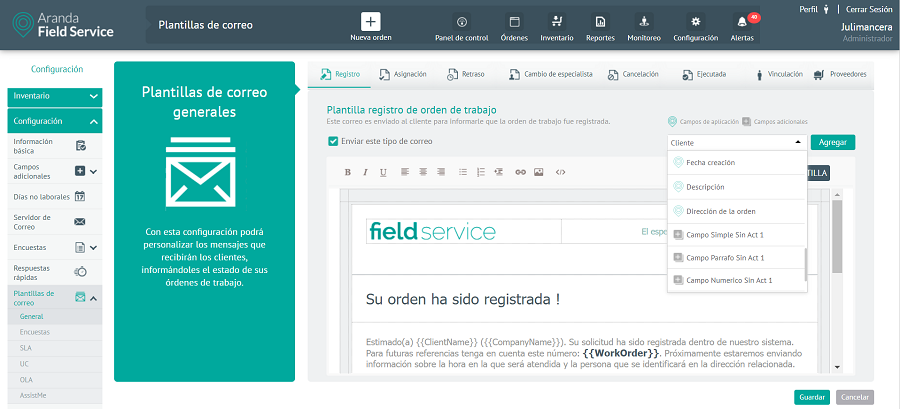The image size is (900, 409).
Task: Insert an image with the picture icon
Action: point(538,172)
